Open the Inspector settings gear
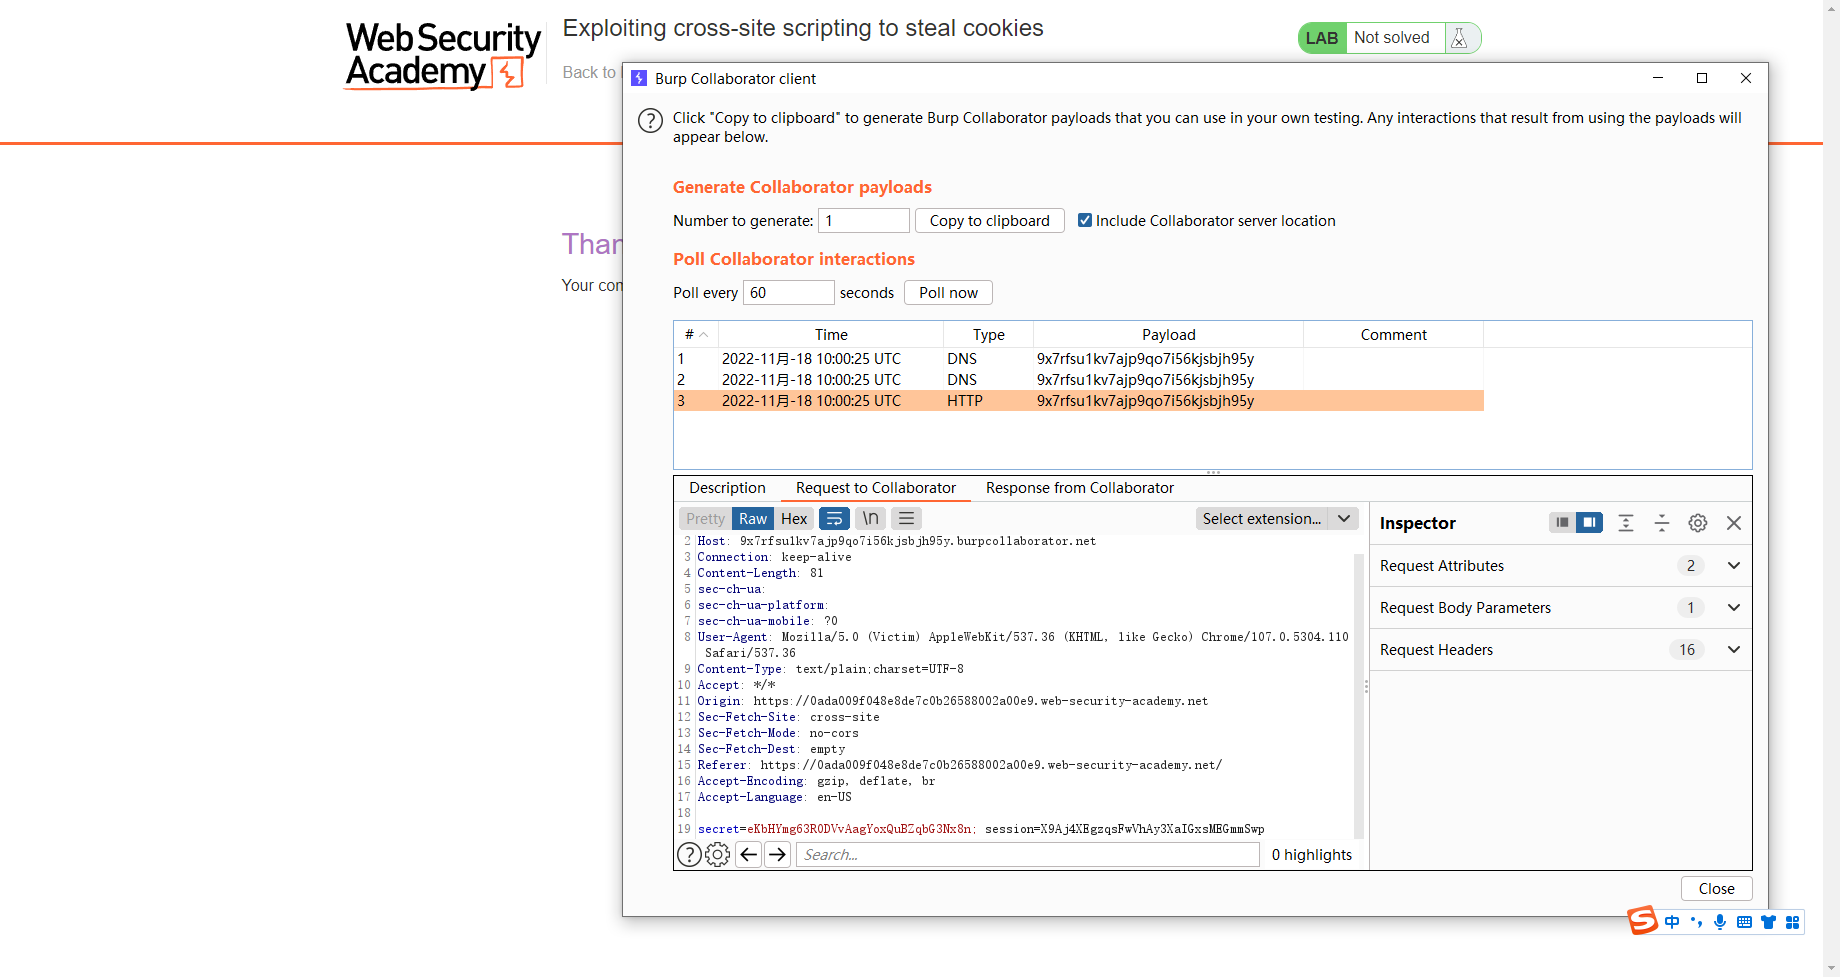Image resolution: width=1840 pixels, height=977 pixels. coord(1698,523)
